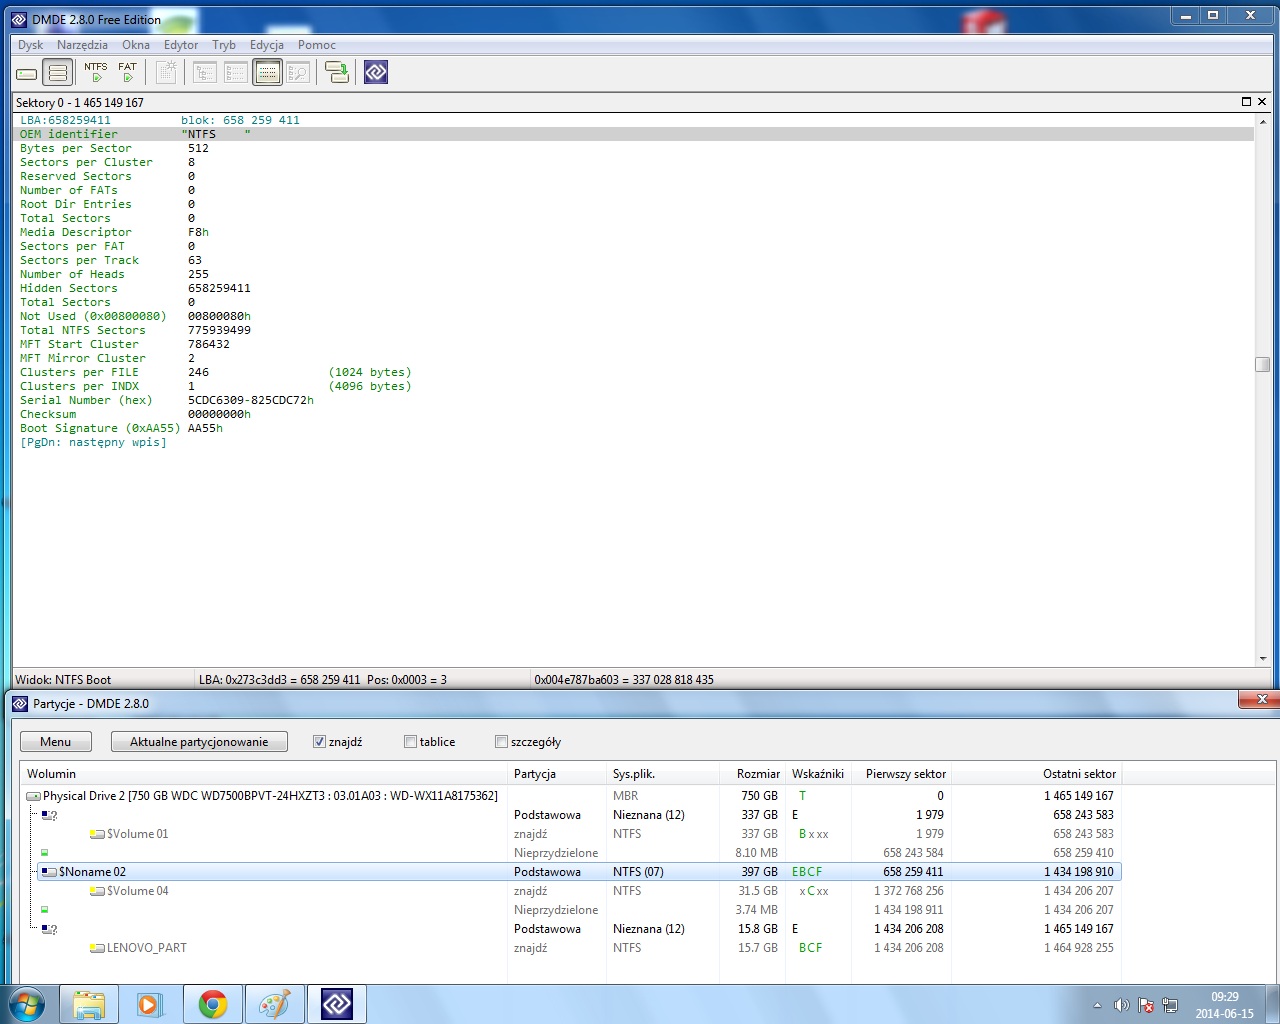Click 'Aktualne partycjonowanie' button

(x=199, y=742)
